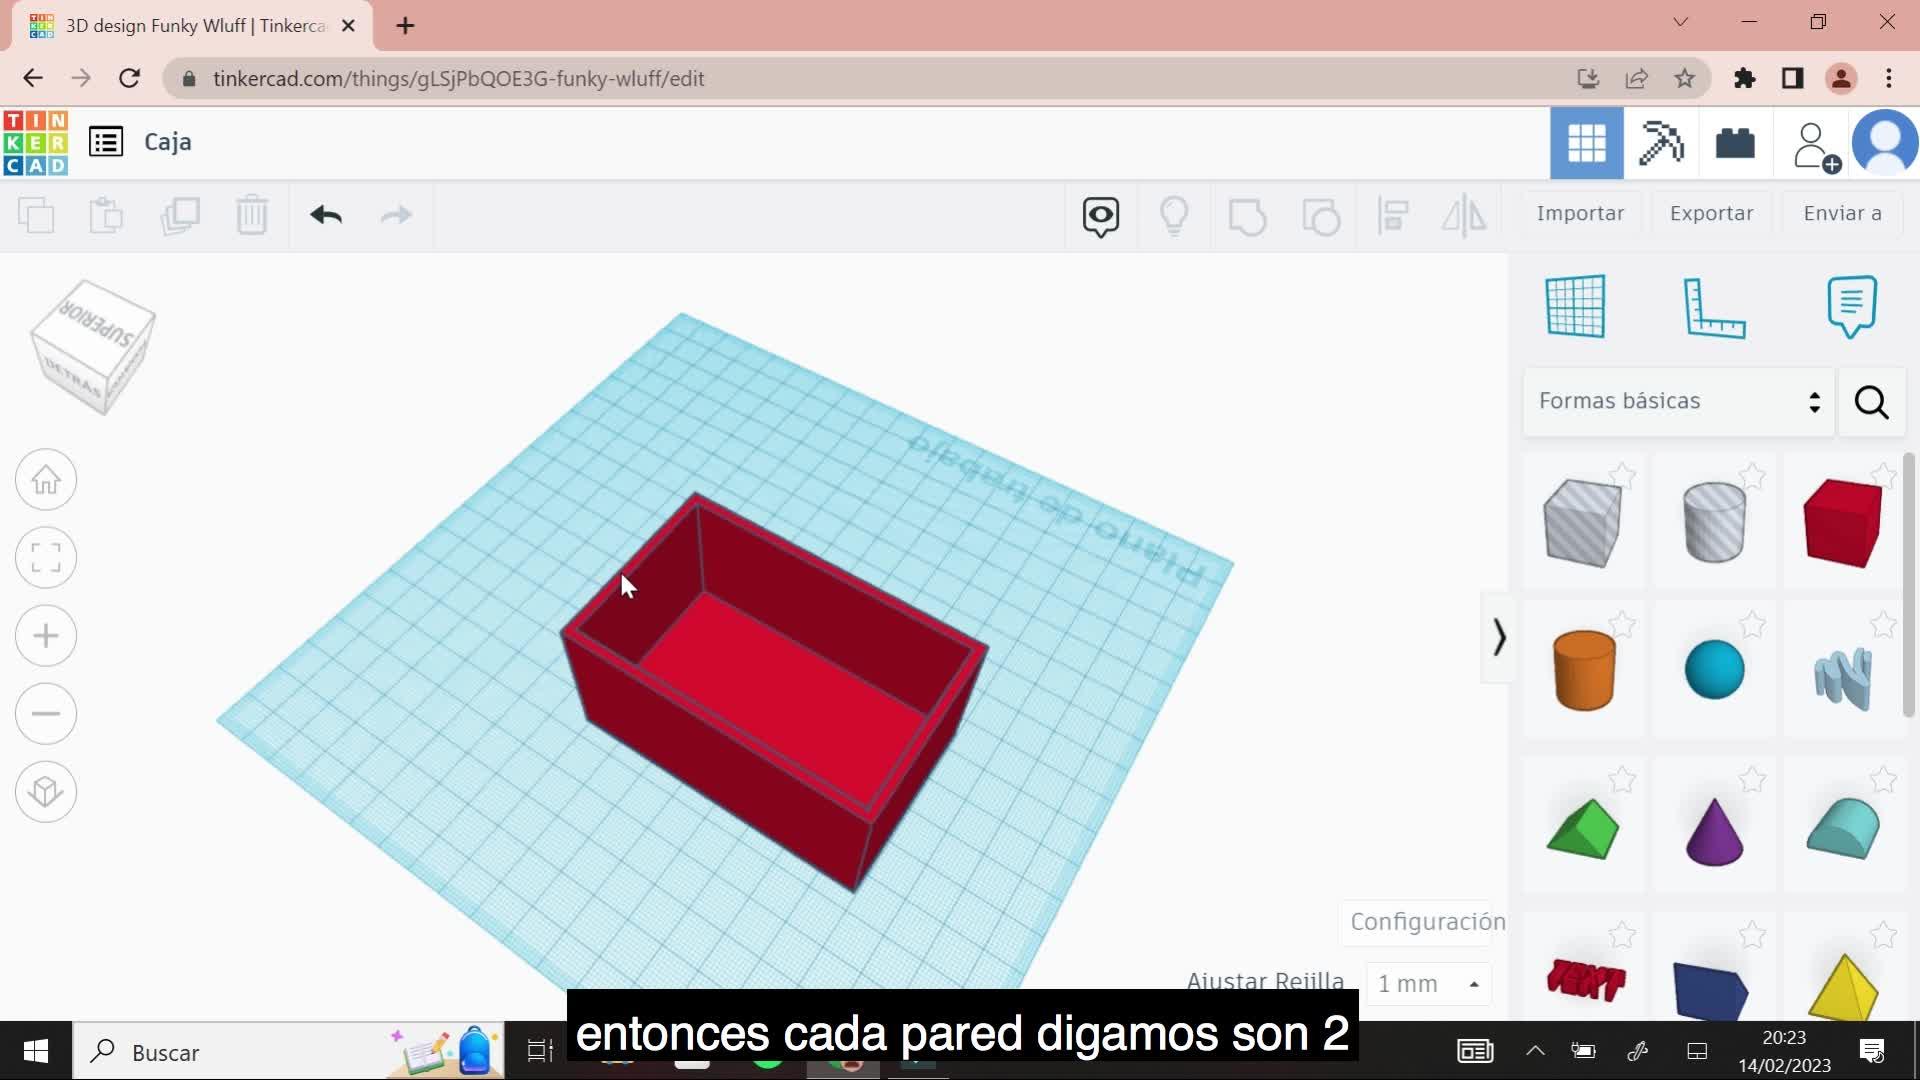1920x1080 pixels.
Task: Select the Ruler tool
Action: coord(1714,308)
